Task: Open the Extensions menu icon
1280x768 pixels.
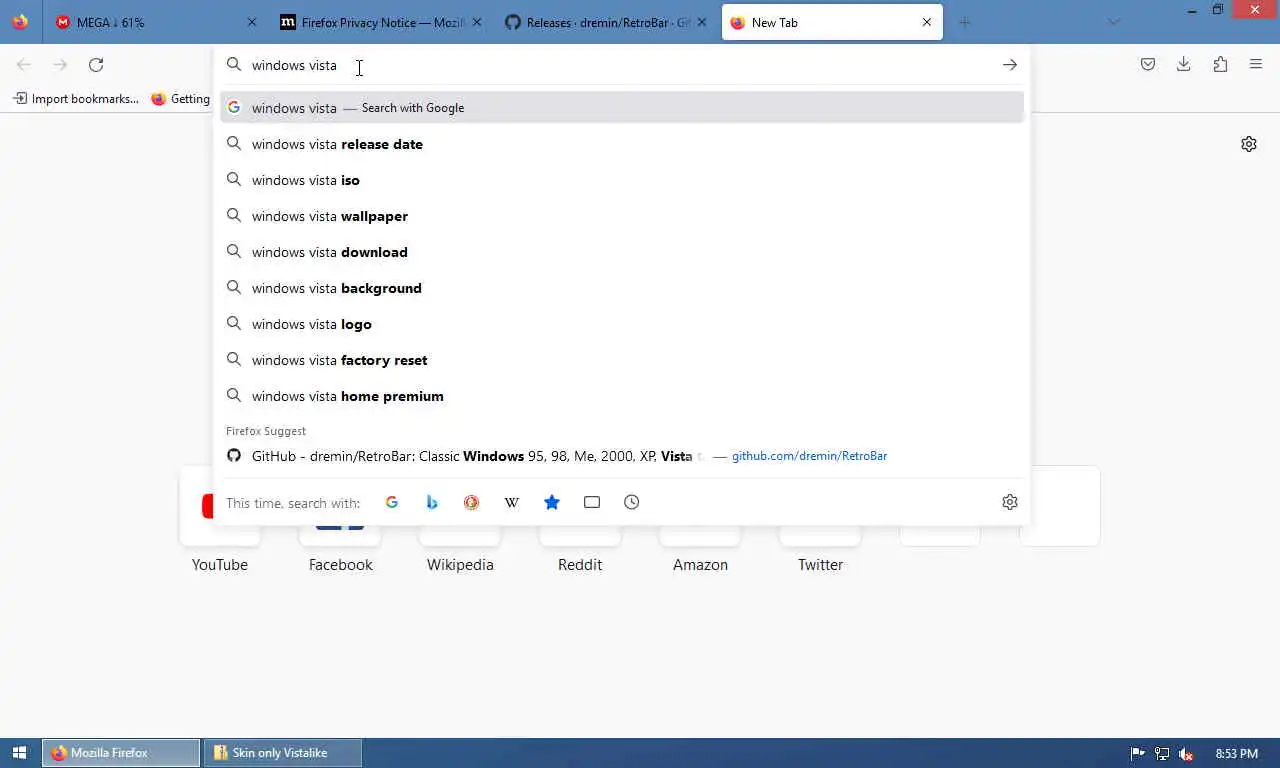Action: click(x=1220, y=65)
